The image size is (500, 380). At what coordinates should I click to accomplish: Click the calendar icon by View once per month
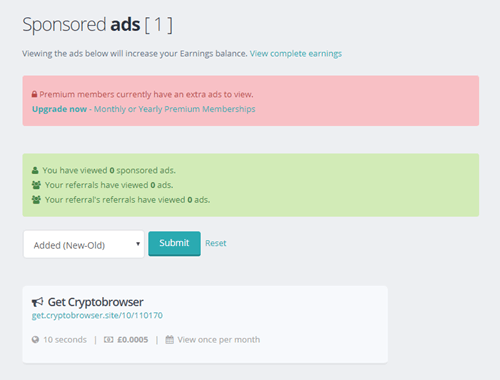tap(170, 340)
